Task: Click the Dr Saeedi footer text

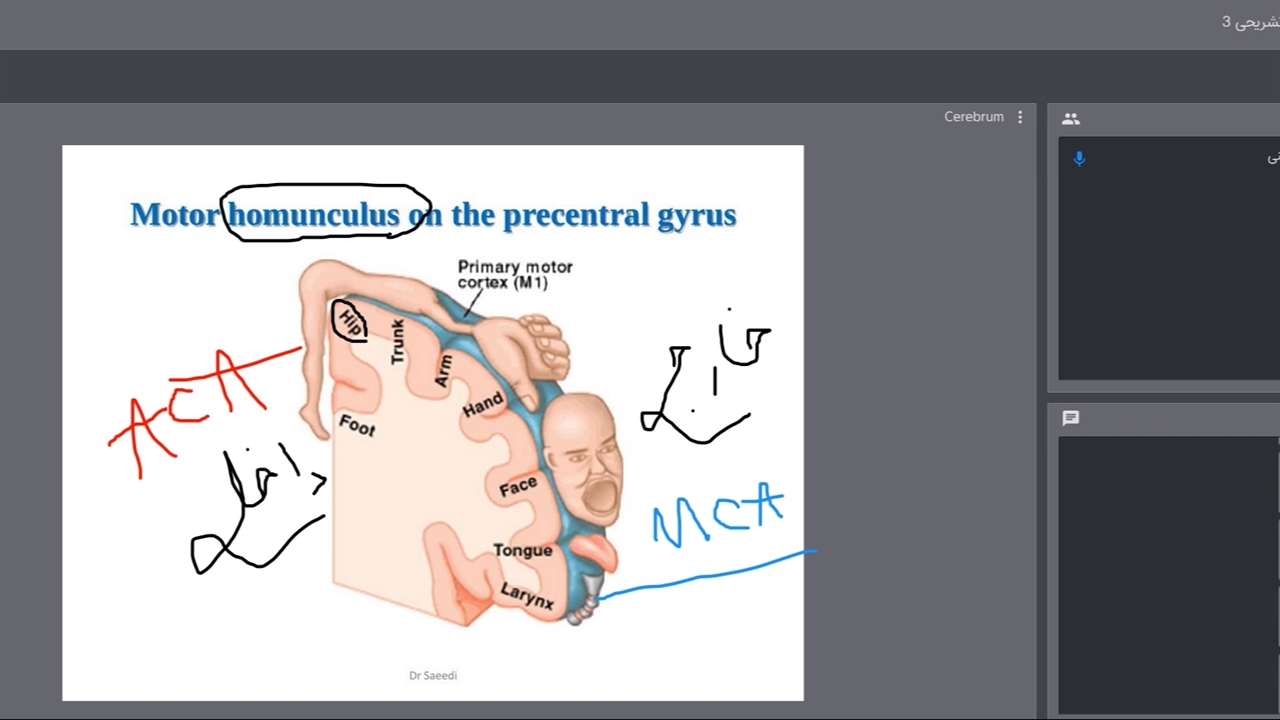Action: click(x=433, y=675)
